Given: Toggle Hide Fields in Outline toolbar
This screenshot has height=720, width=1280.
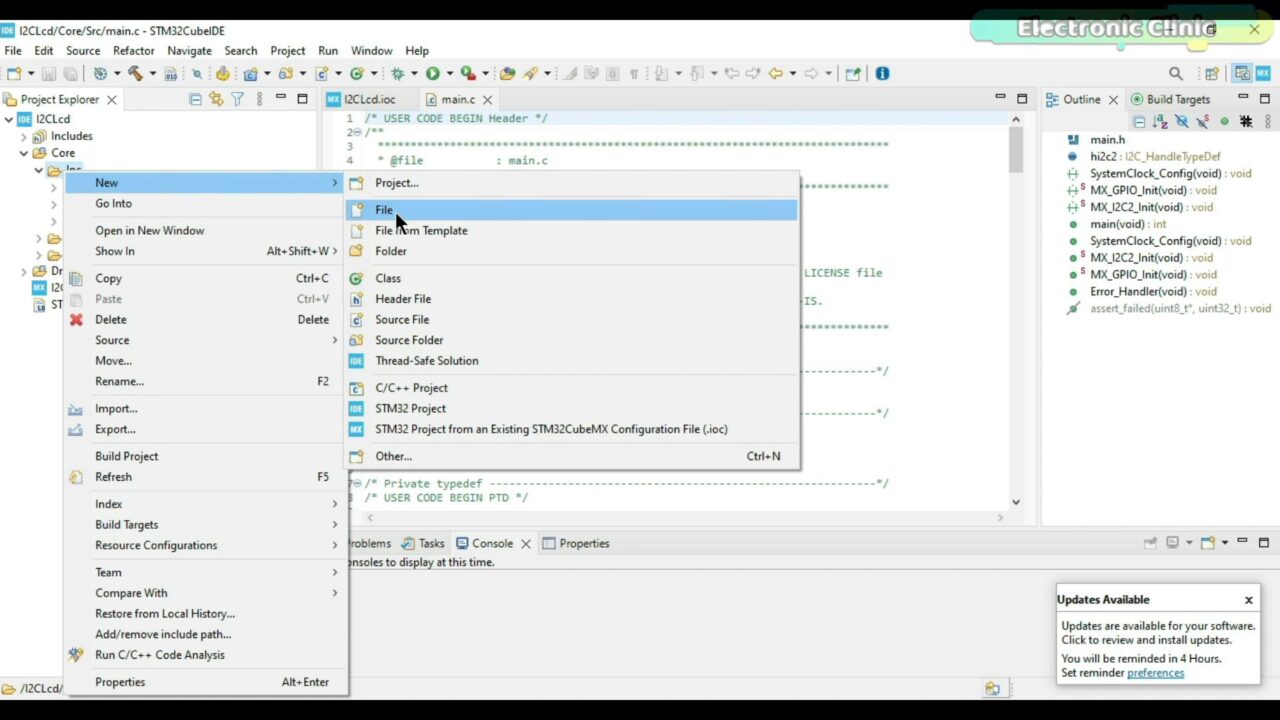Looking at the screenshot, I should [1181, 121].
